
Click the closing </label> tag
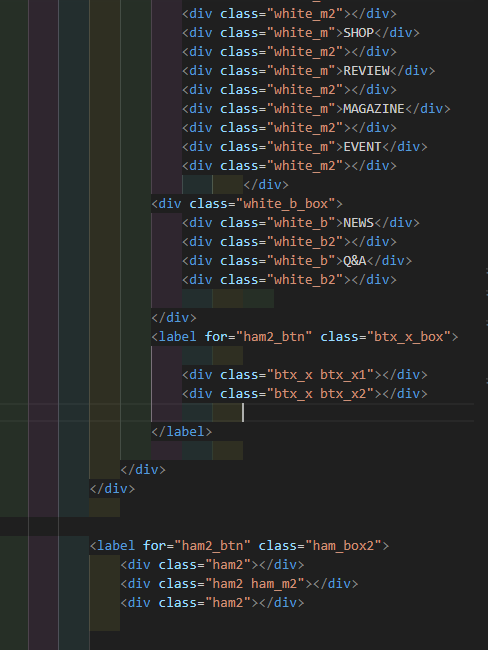(182, 432)
